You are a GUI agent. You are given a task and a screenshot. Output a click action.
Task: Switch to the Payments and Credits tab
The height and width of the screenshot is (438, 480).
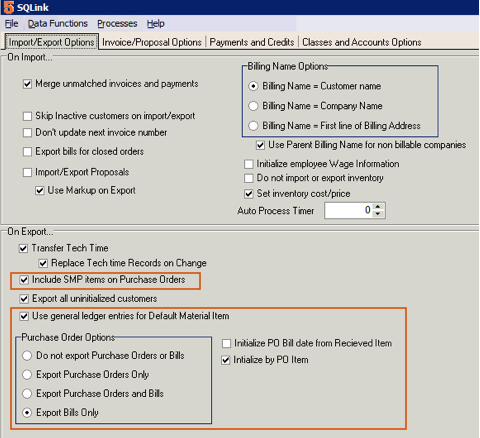coord(252,42)
